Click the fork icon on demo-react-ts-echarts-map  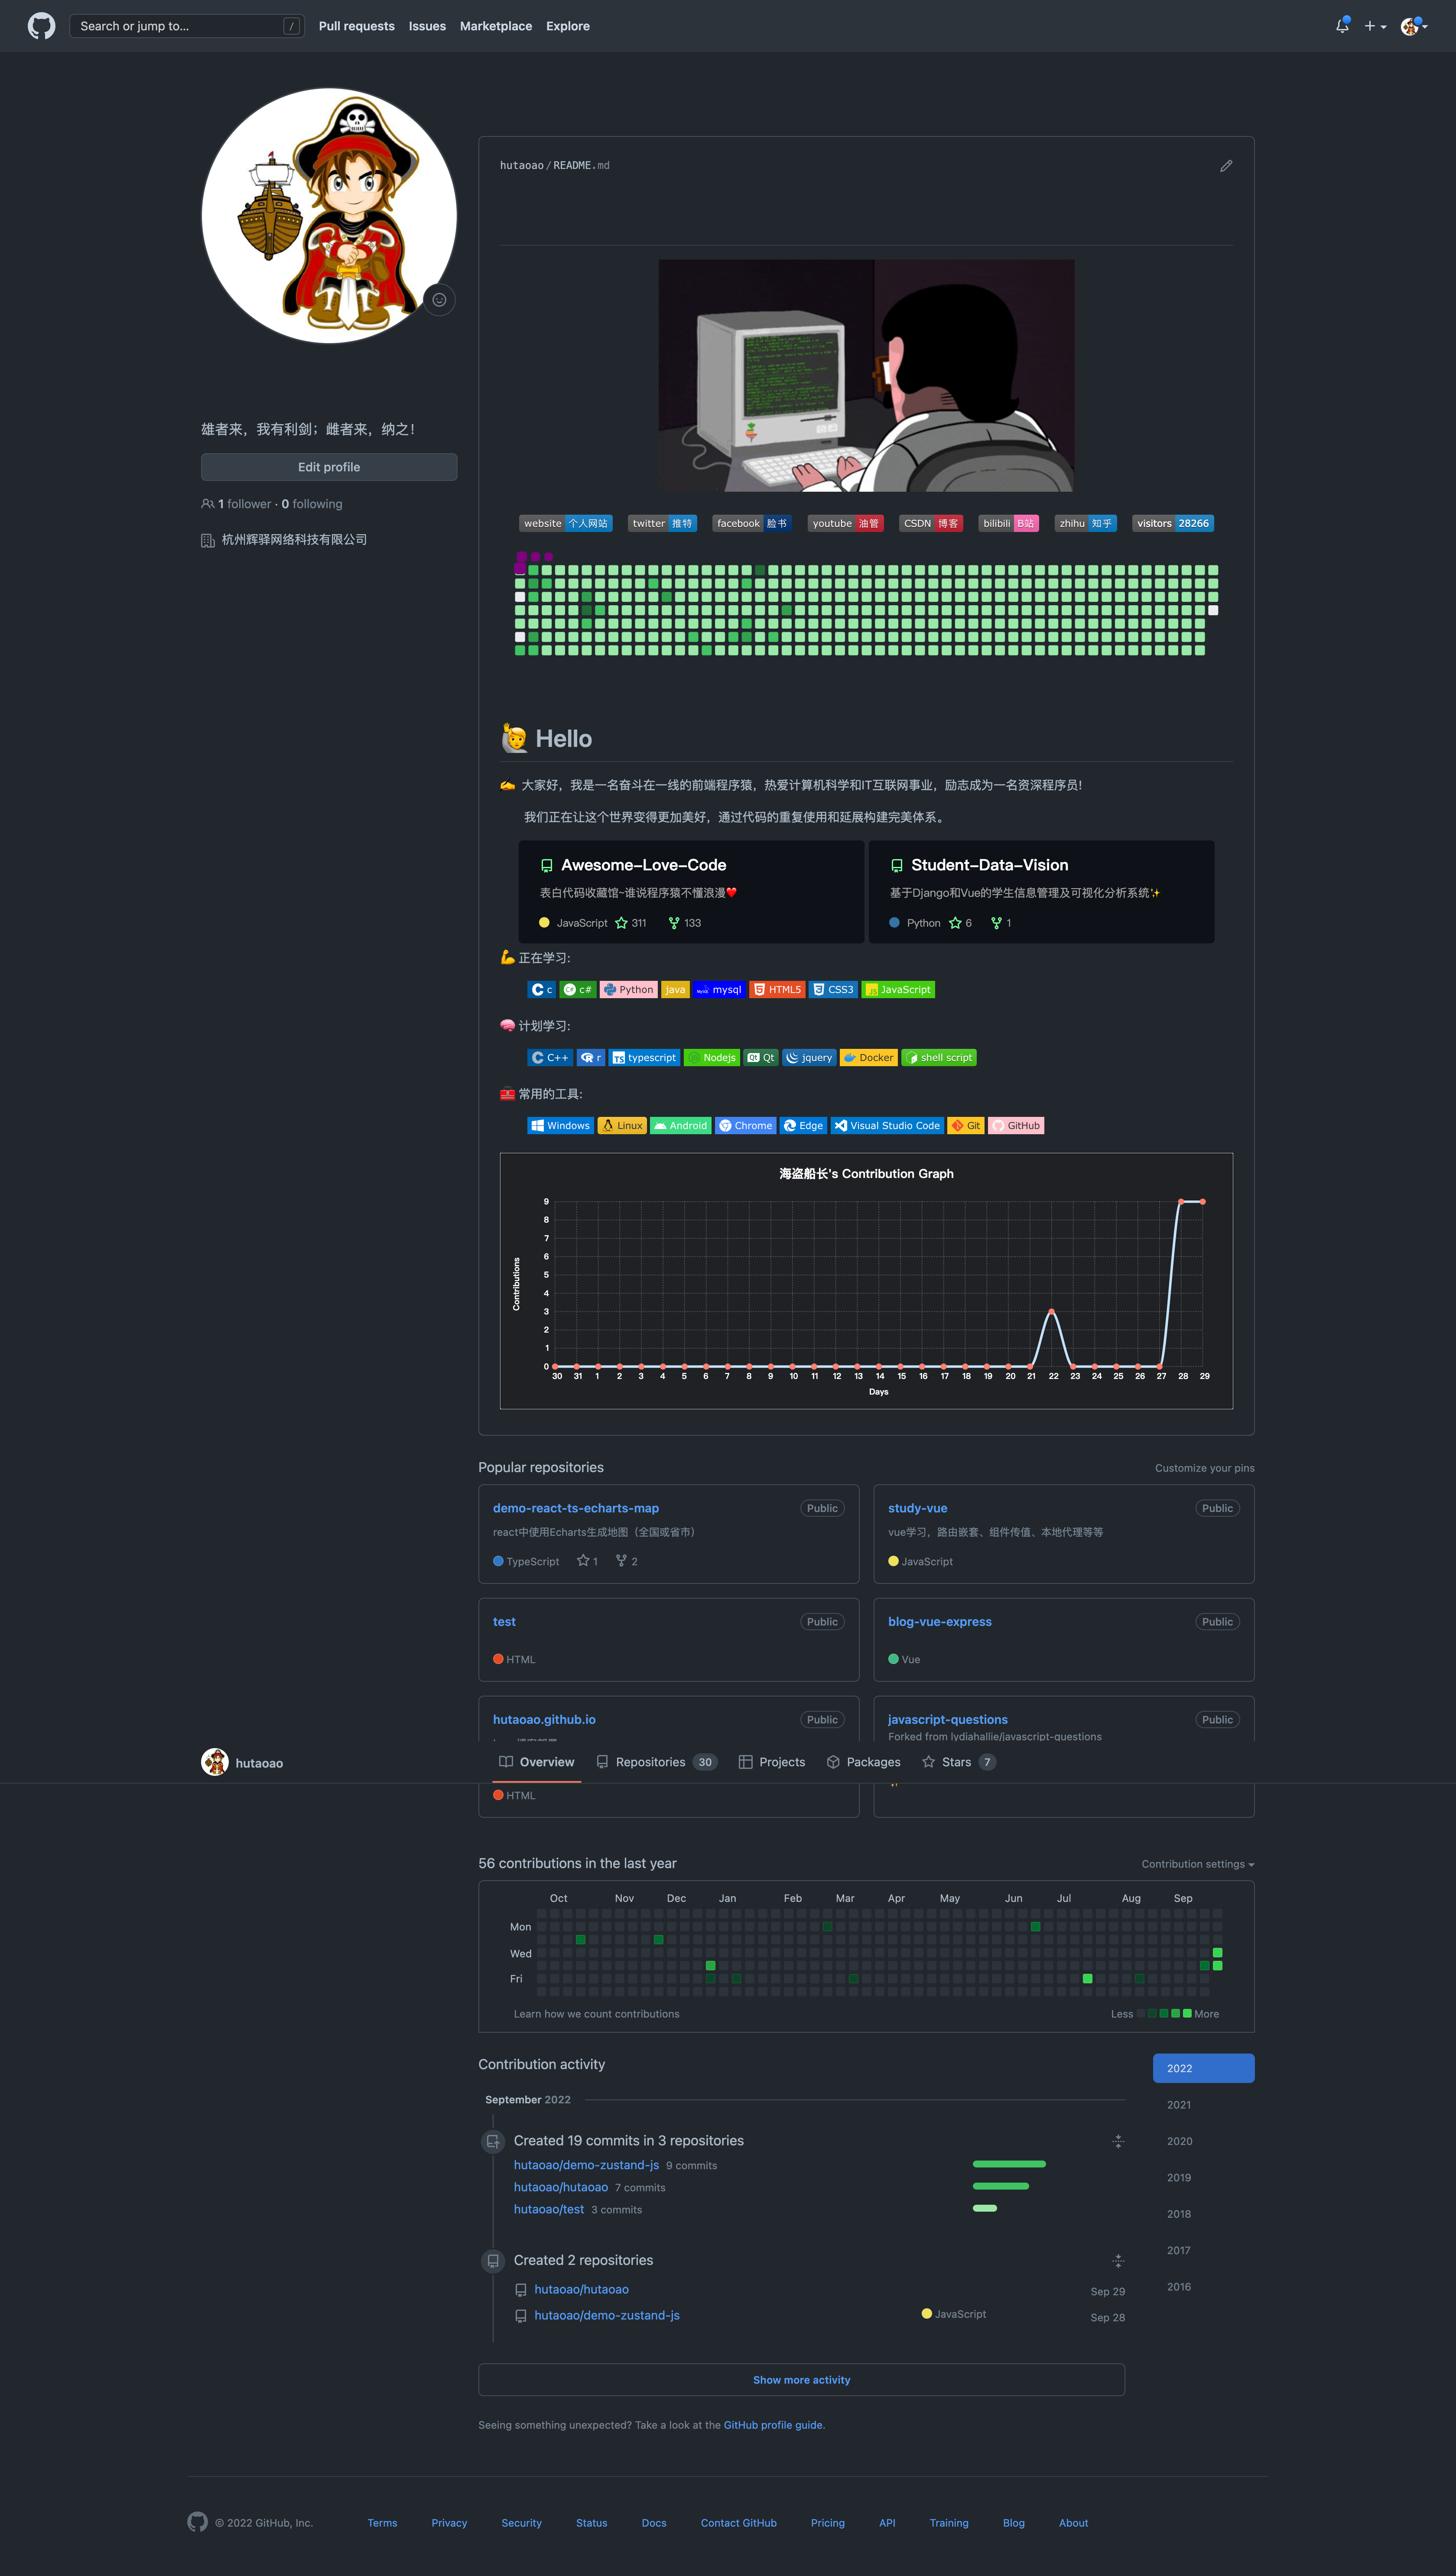621,1561
